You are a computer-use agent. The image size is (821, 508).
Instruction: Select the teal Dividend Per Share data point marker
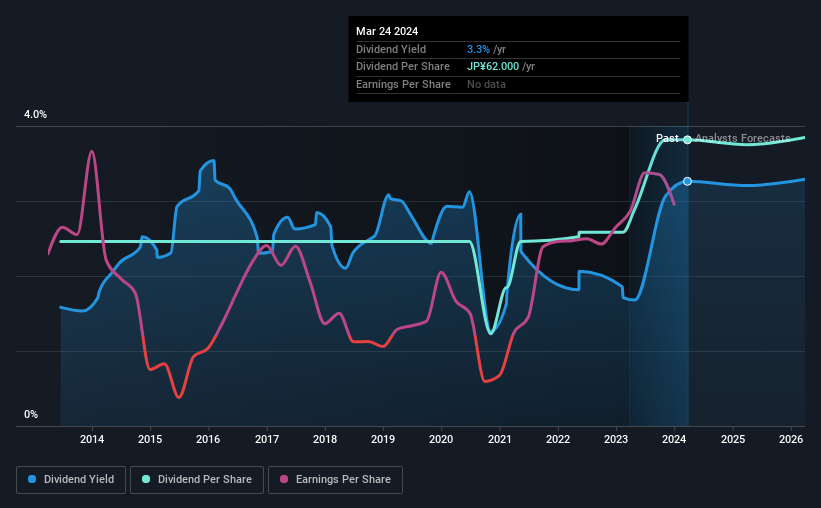[687, 140]
